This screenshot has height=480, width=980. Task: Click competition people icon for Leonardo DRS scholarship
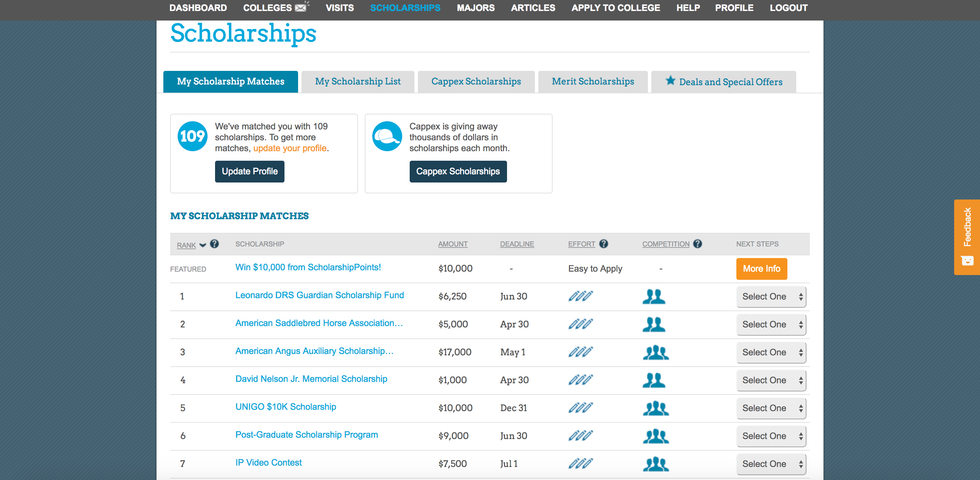click(654, 297)
